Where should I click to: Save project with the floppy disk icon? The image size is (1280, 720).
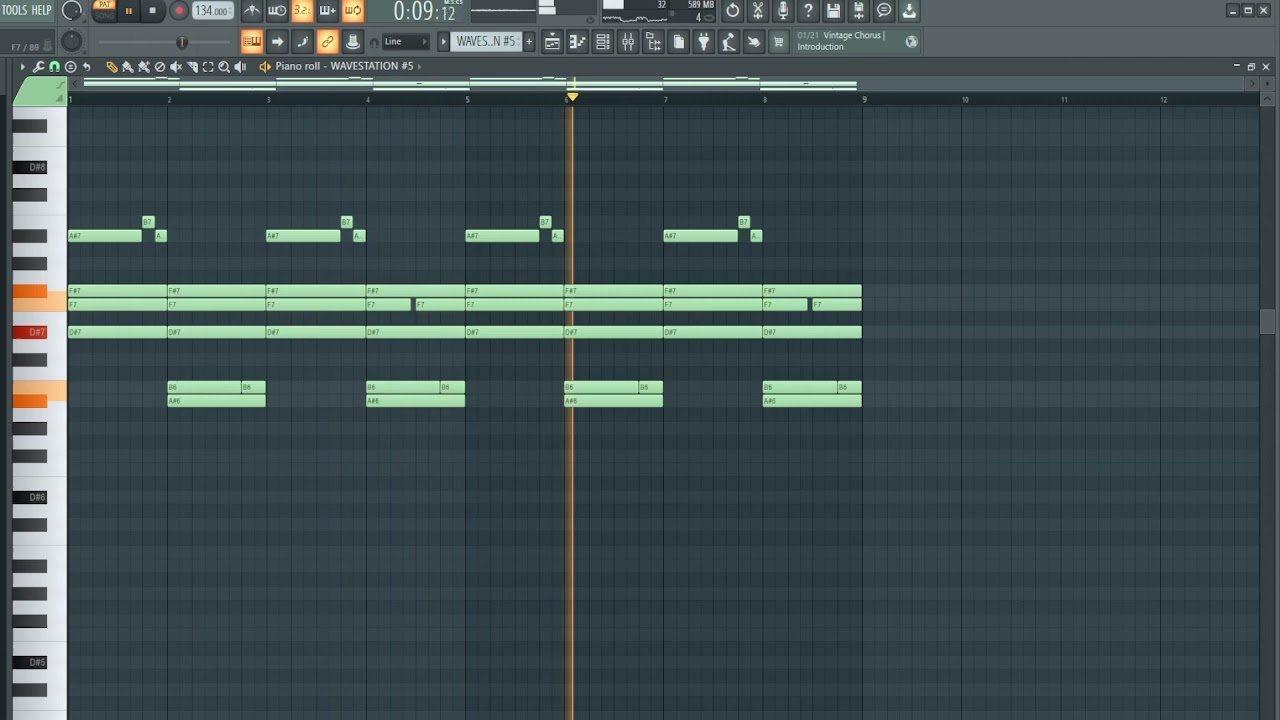[x=833, y=11]
